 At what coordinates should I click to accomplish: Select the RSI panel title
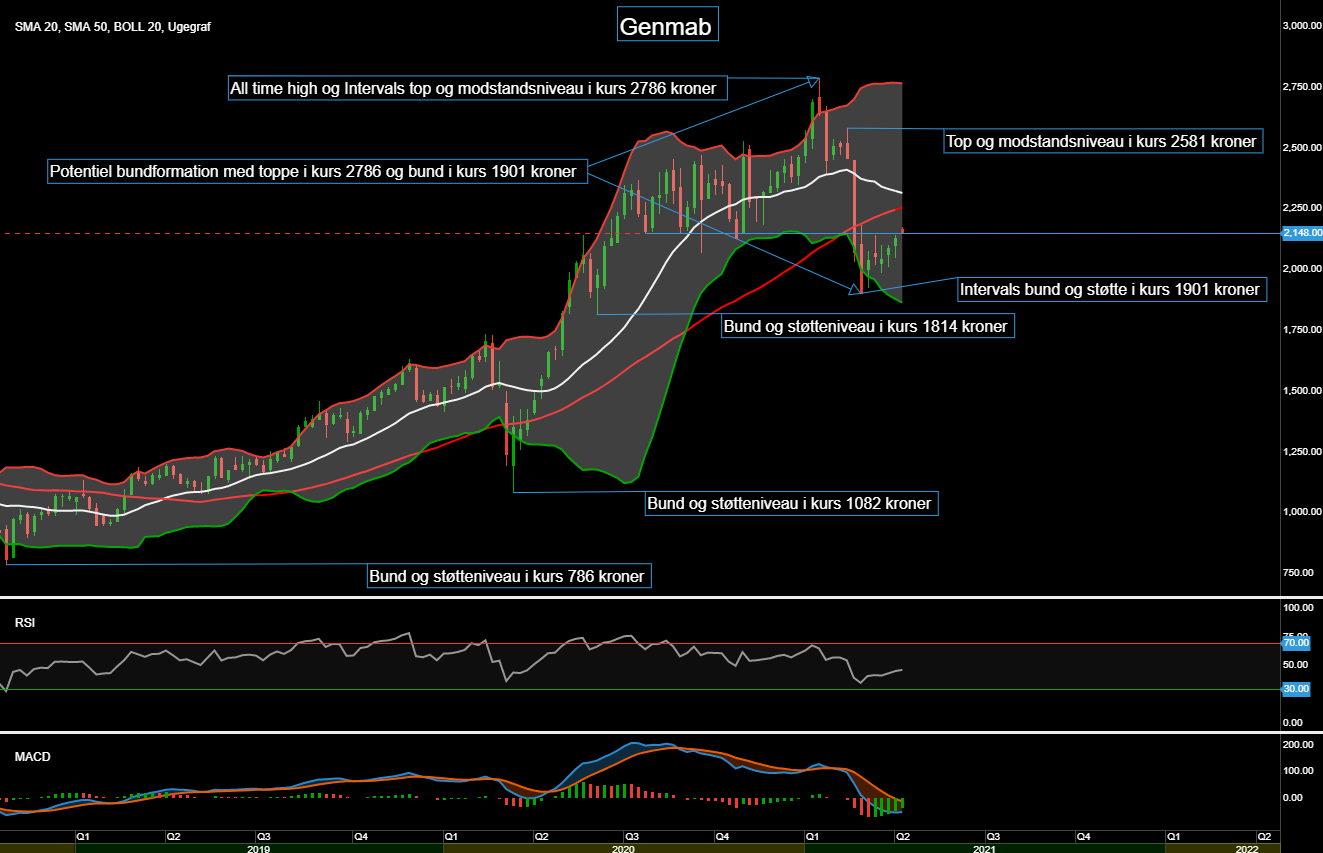pos(24,622)
